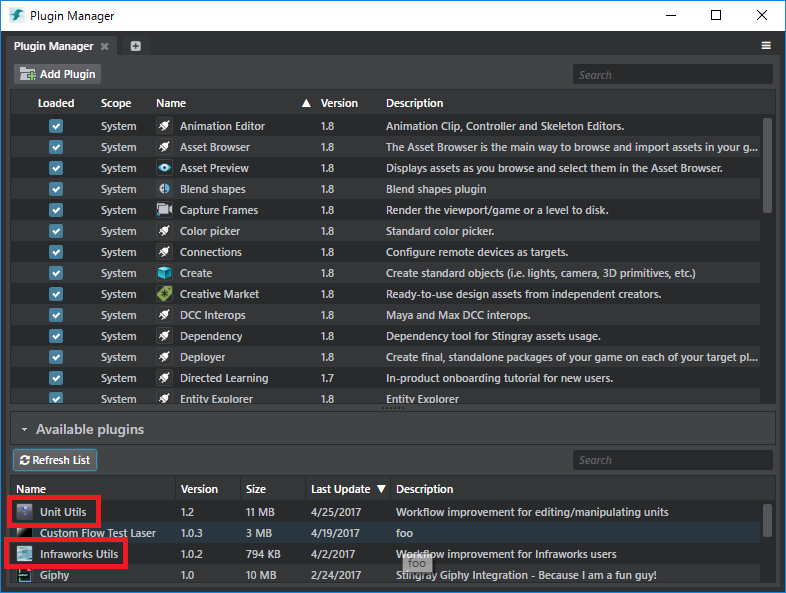The width and height of the screenshot is (786, 593).
Task: Click the Directed Learning plugin icon
Action: tap(164, 378)
